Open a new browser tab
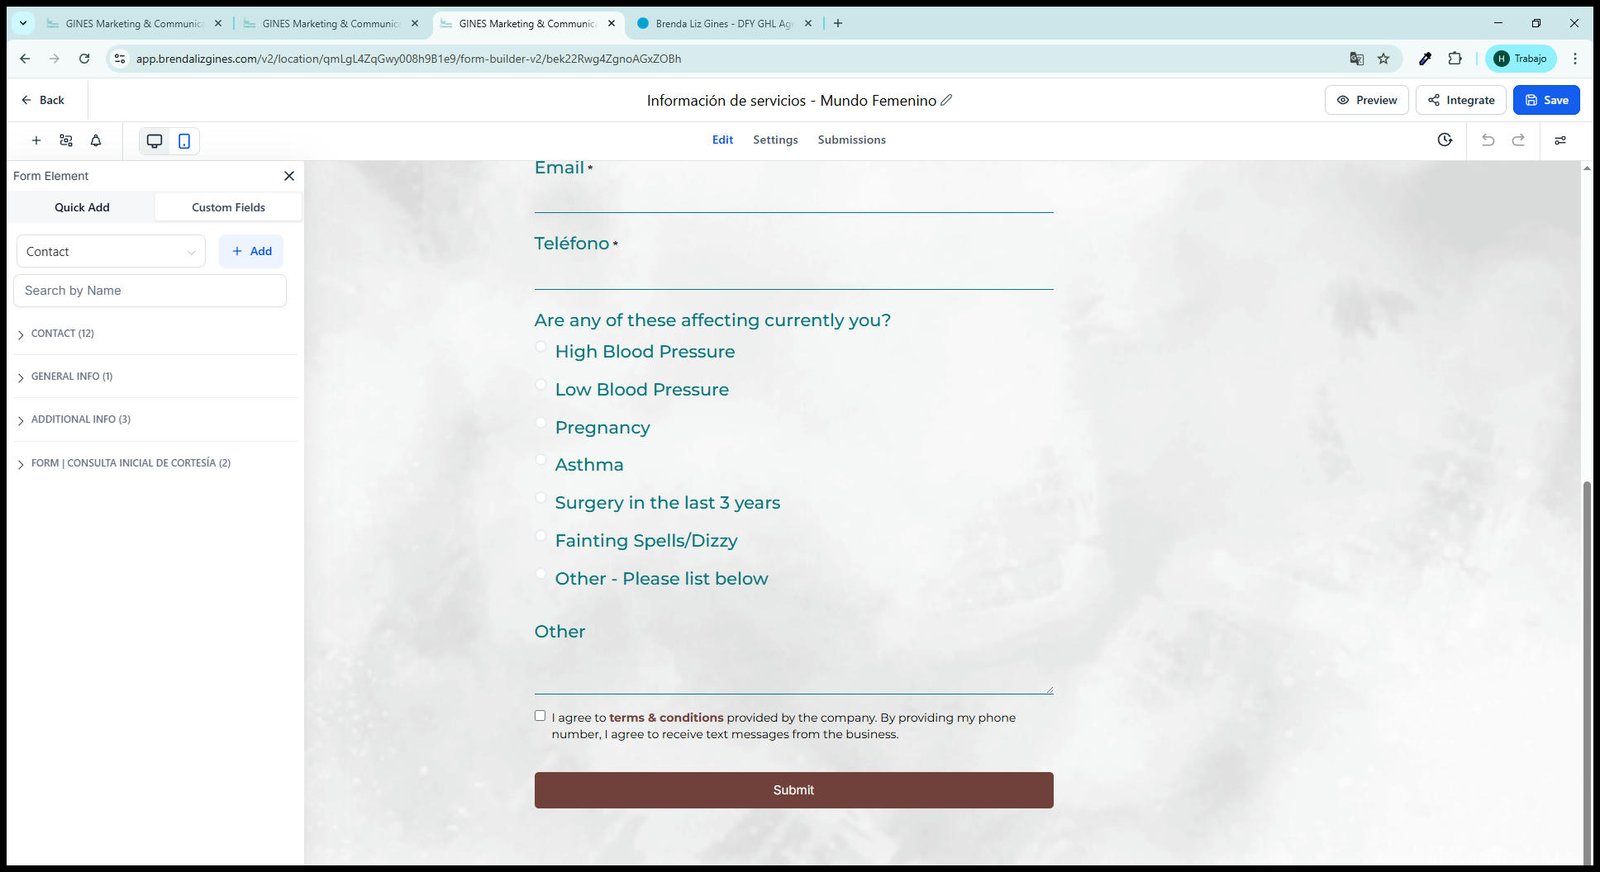The height and width of the screenshot is (872, 1600). (x=838, y=23)
